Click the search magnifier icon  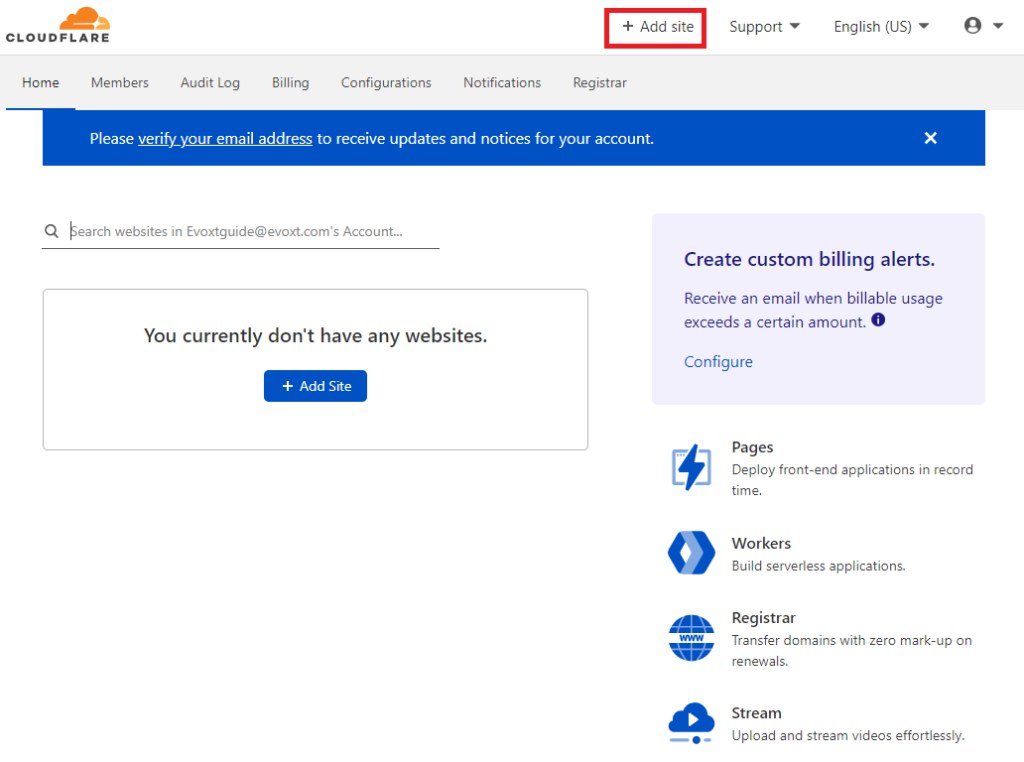[x=51, y=231]
